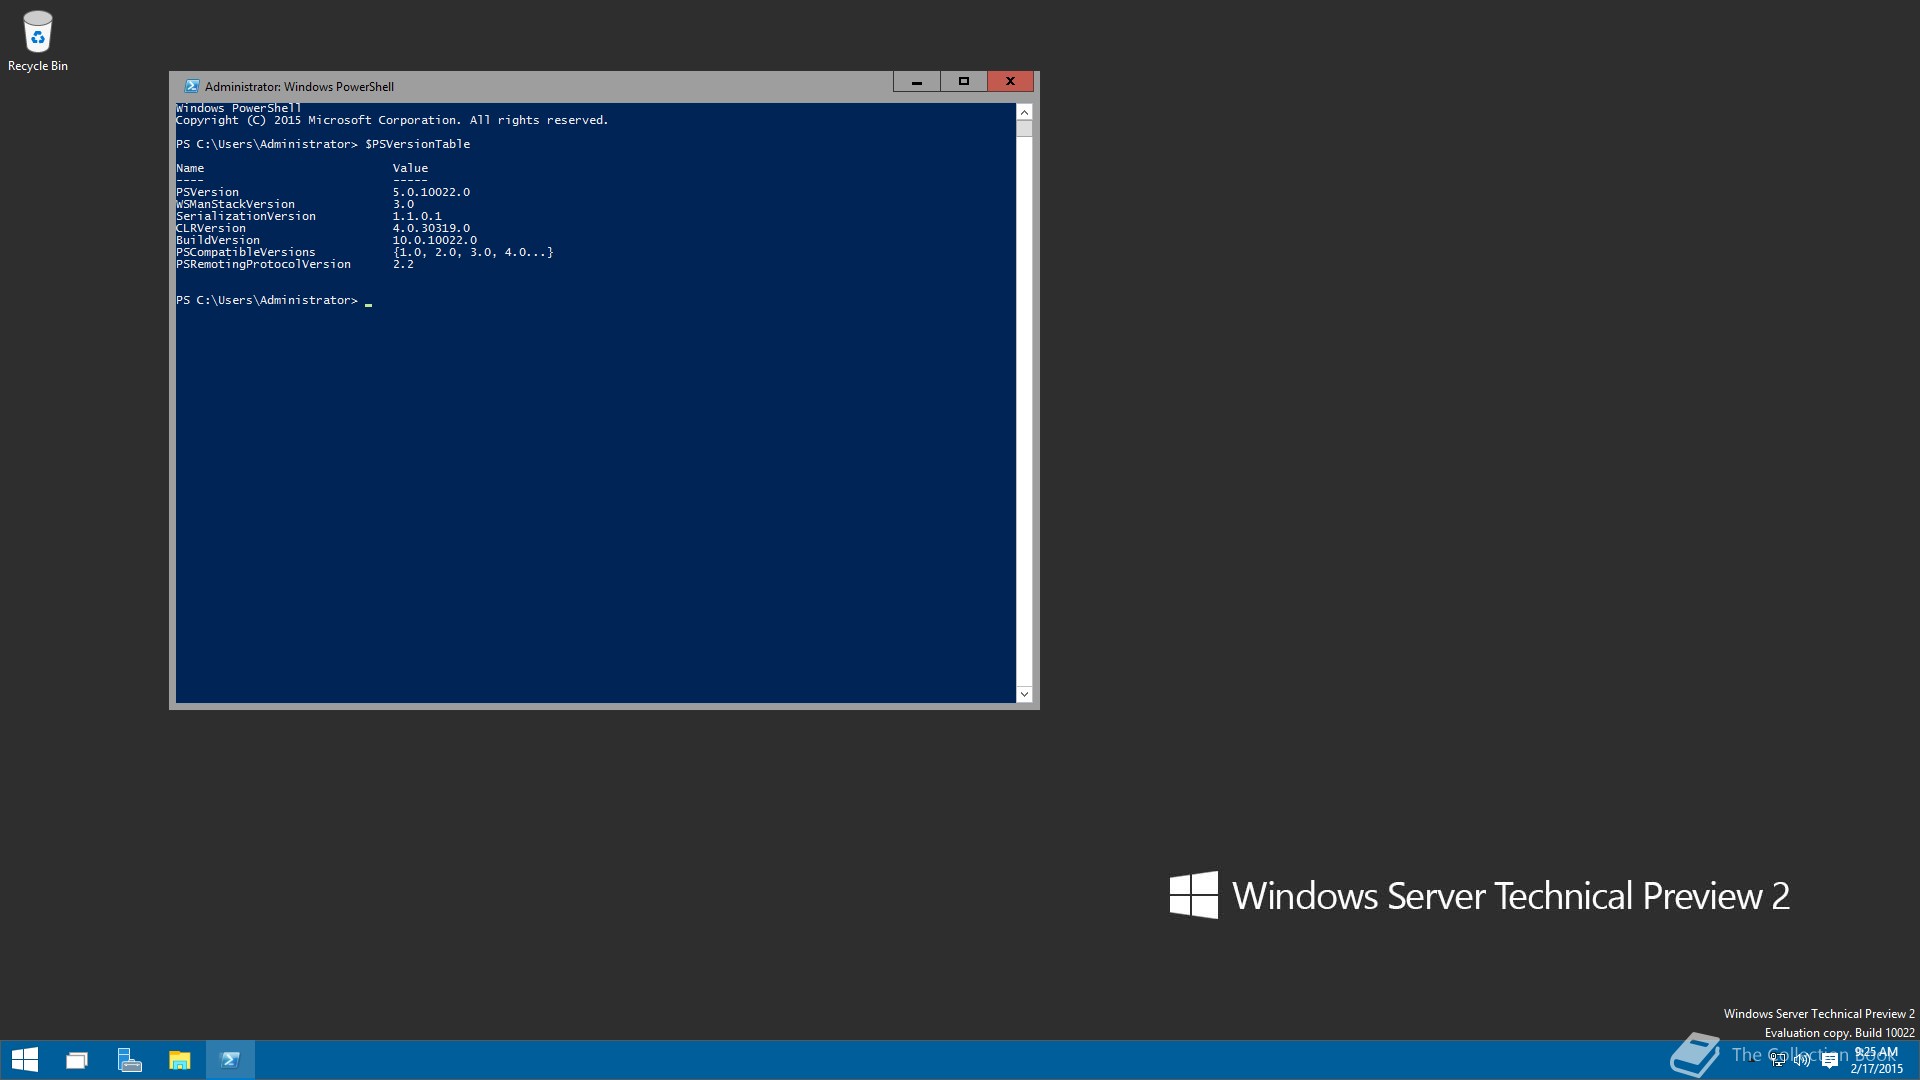Click the SerializationVersion value 1.1.0.1
Viewport: 1920px width, 1080px height.
[417, 216]
